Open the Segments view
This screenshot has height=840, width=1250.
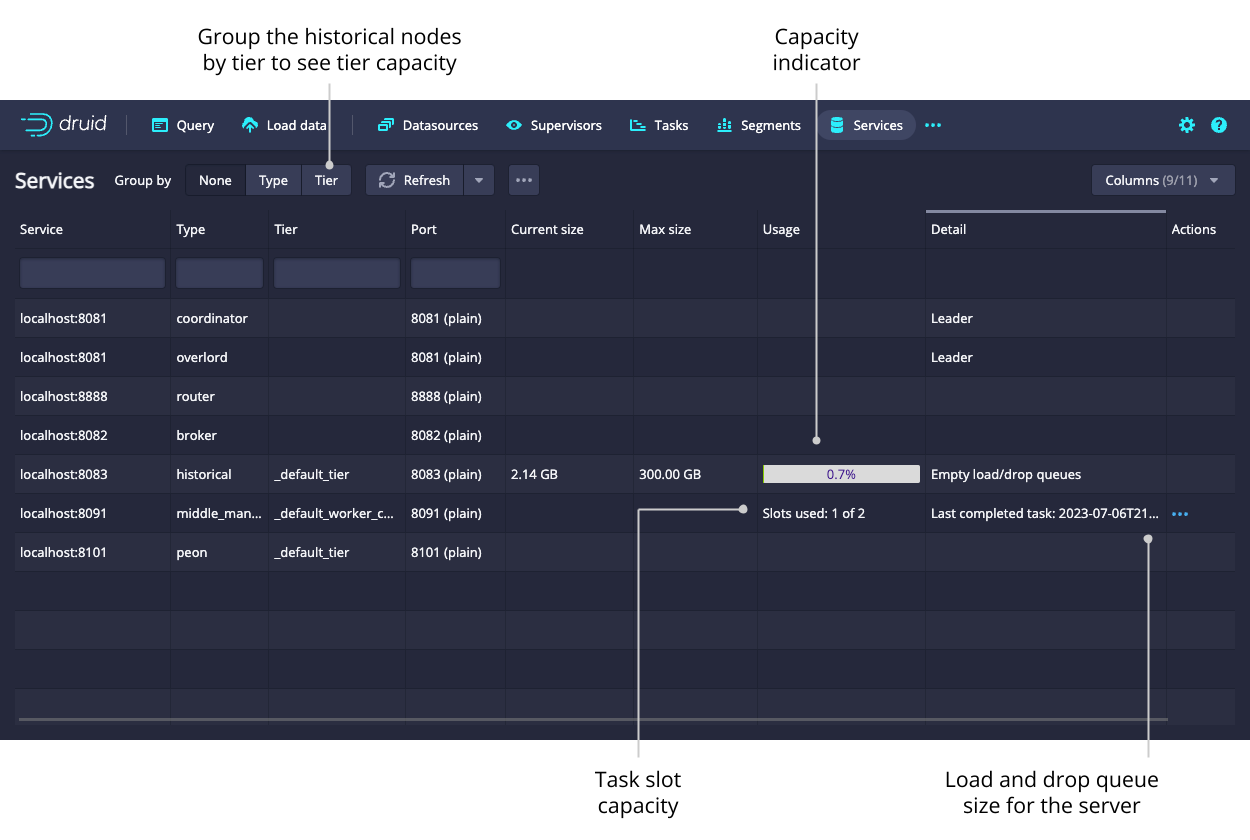(x=759, y=125)
